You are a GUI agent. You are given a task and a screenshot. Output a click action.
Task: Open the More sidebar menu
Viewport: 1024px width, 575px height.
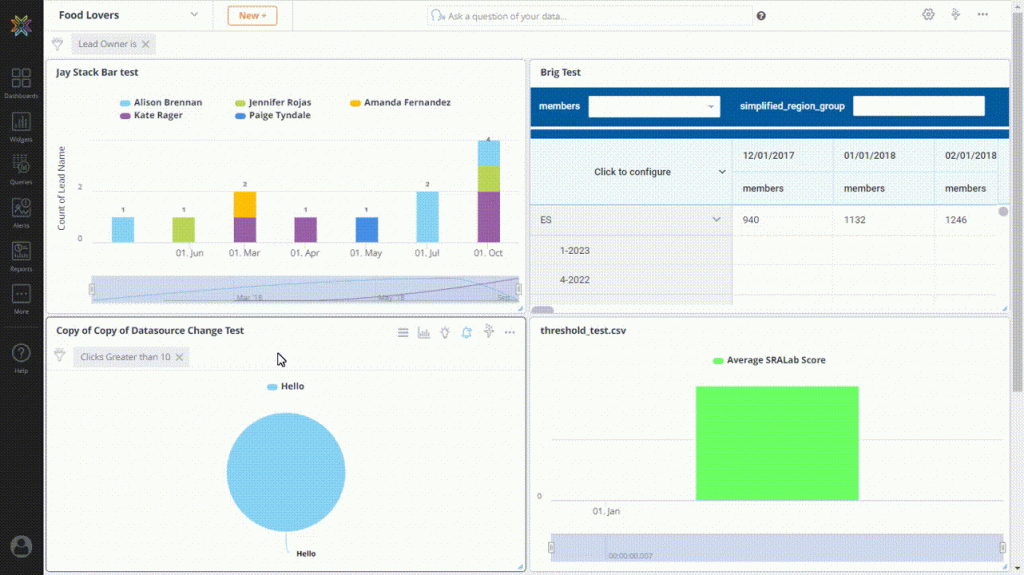21,299
